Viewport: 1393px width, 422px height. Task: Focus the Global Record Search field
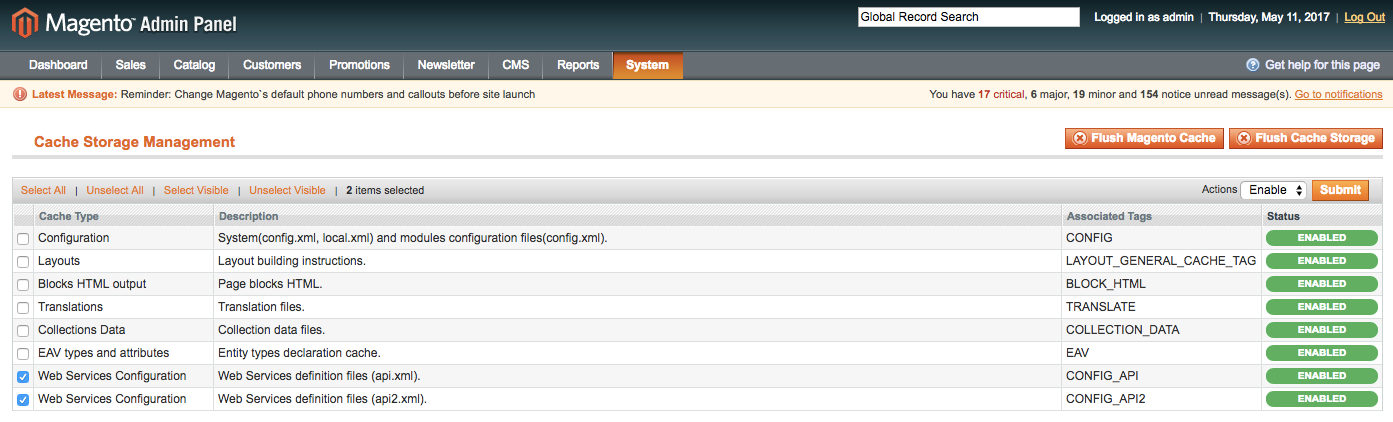coord(969,17)
